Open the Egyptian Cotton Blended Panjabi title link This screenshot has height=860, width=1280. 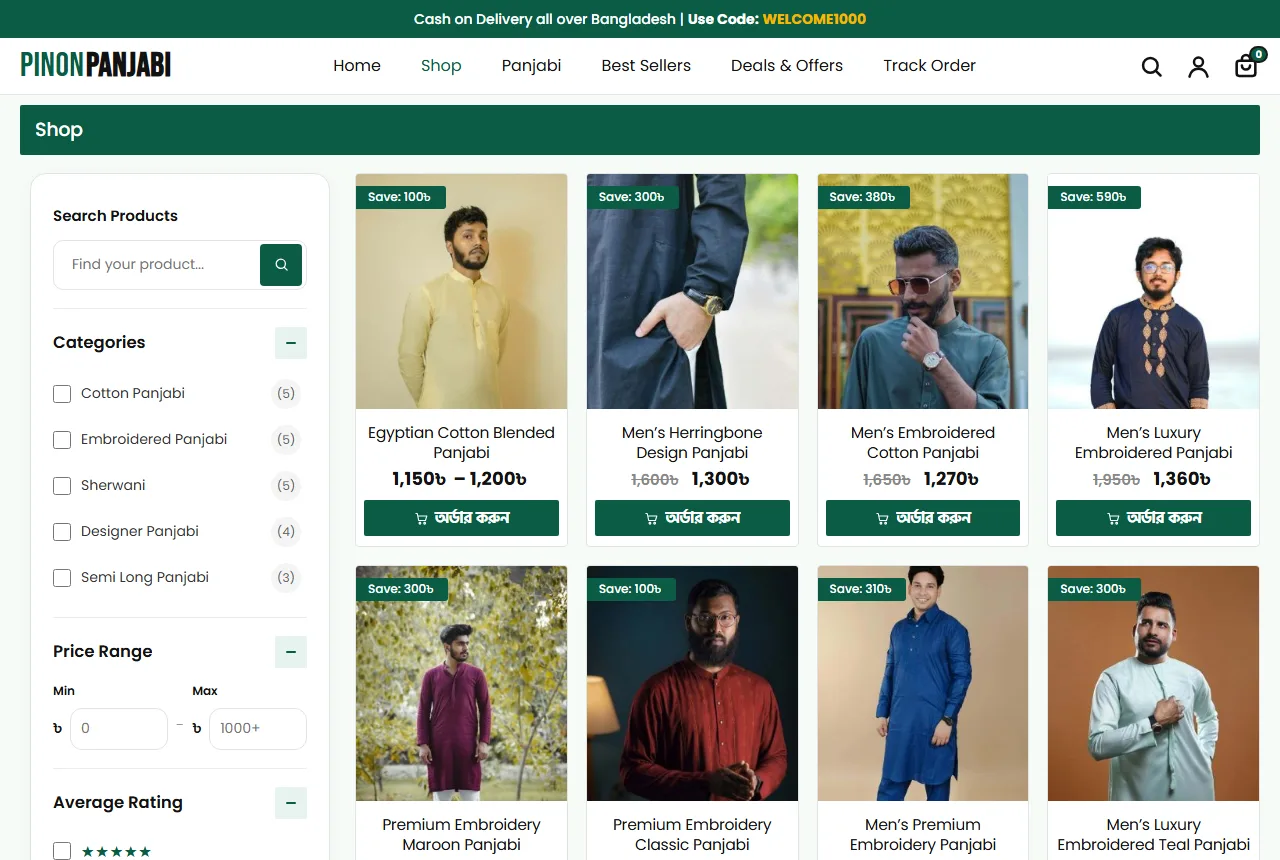(x=461, y=443)
